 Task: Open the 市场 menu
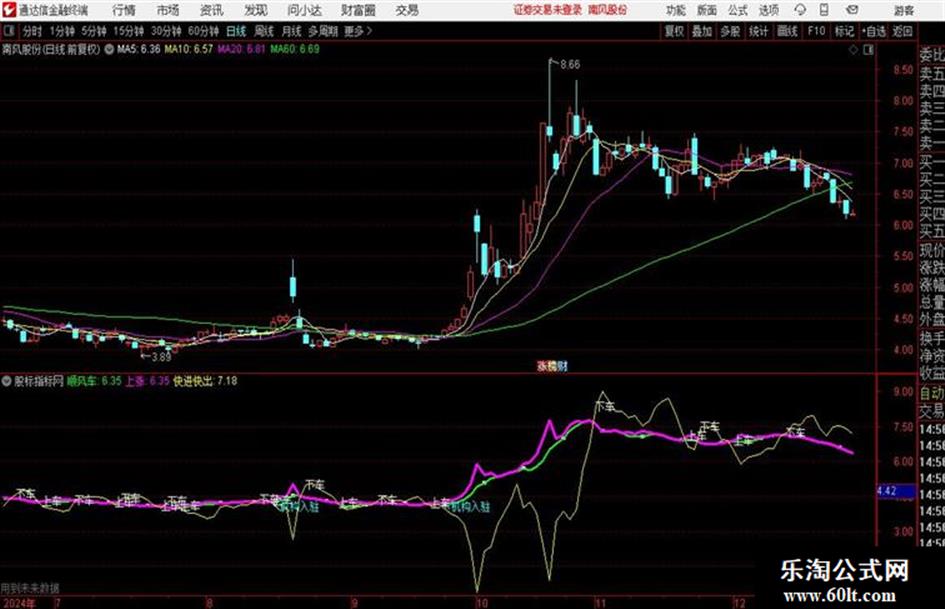[168, 10]
